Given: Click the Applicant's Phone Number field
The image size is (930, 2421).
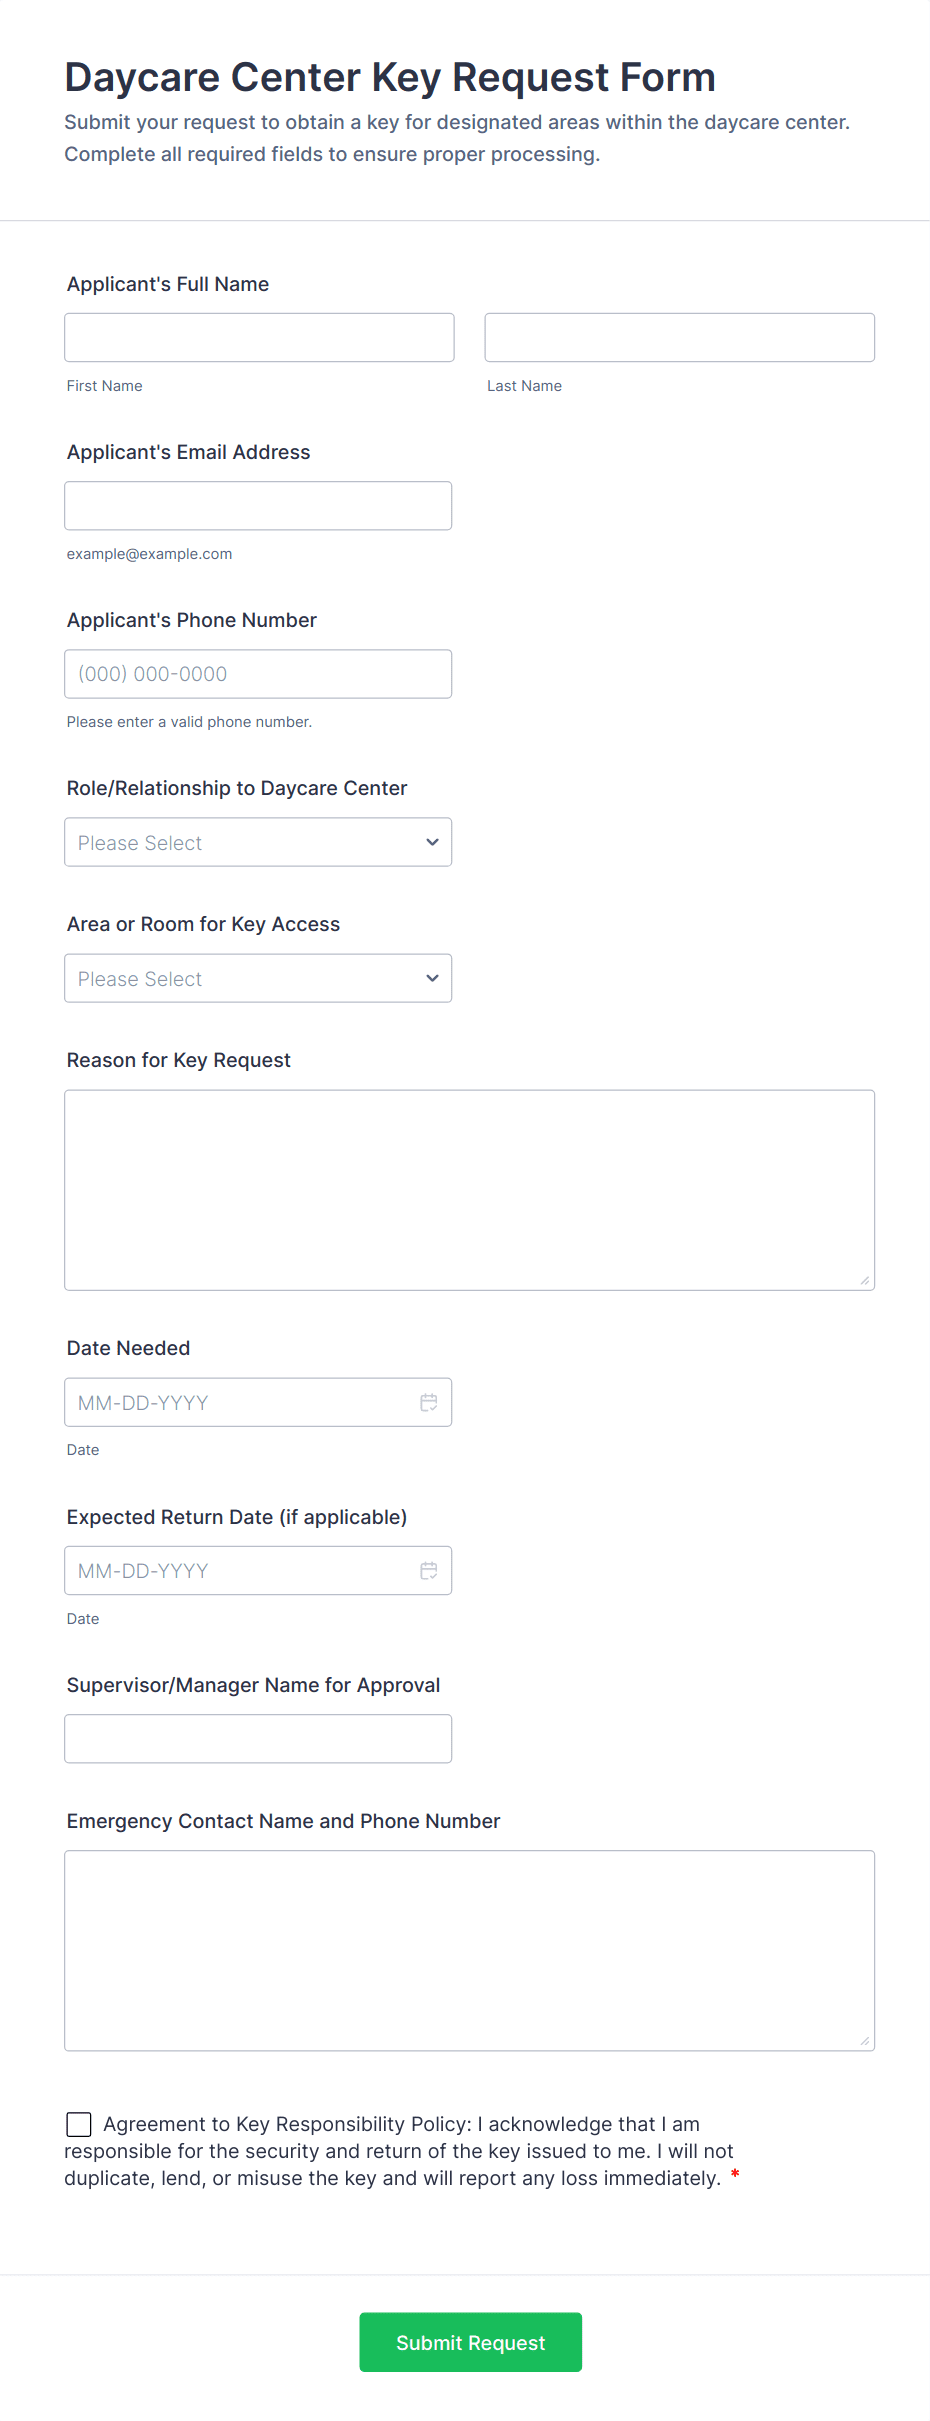Looking at the screenshot, I should coord(258,674).
